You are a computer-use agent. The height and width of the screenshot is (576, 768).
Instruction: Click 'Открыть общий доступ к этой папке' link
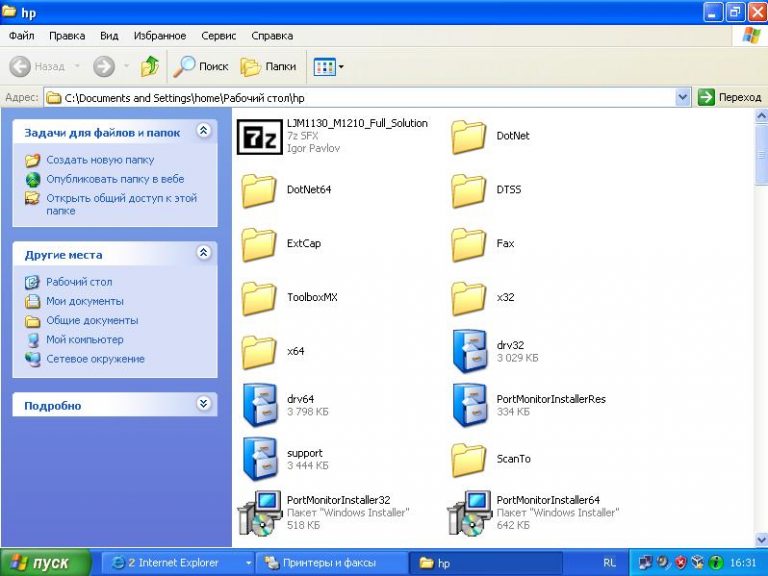[x=121, y=204]
